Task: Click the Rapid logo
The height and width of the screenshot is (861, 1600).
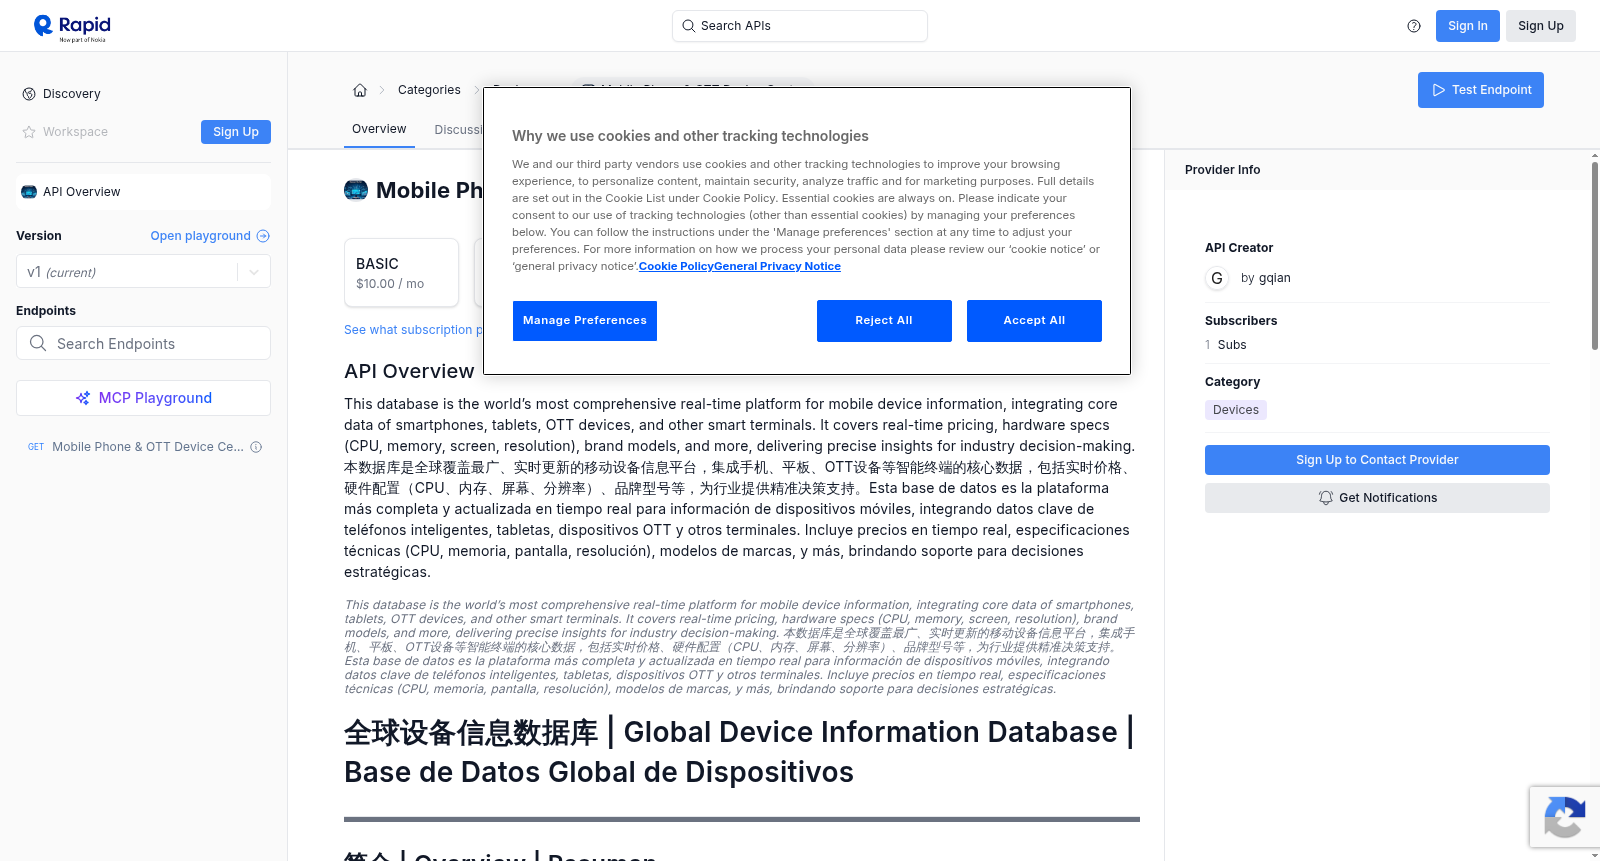Action: click(72, 27)
